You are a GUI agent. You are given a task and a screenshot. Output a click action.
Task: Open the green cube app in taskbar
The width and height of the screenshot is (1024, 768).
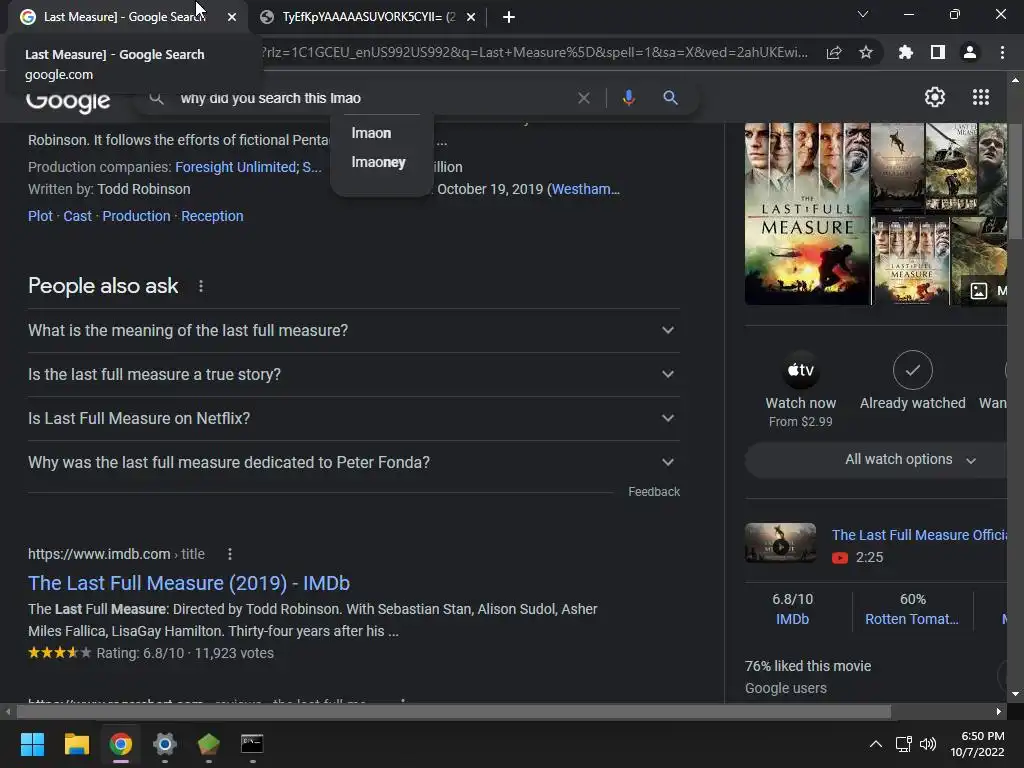[208, 744]
